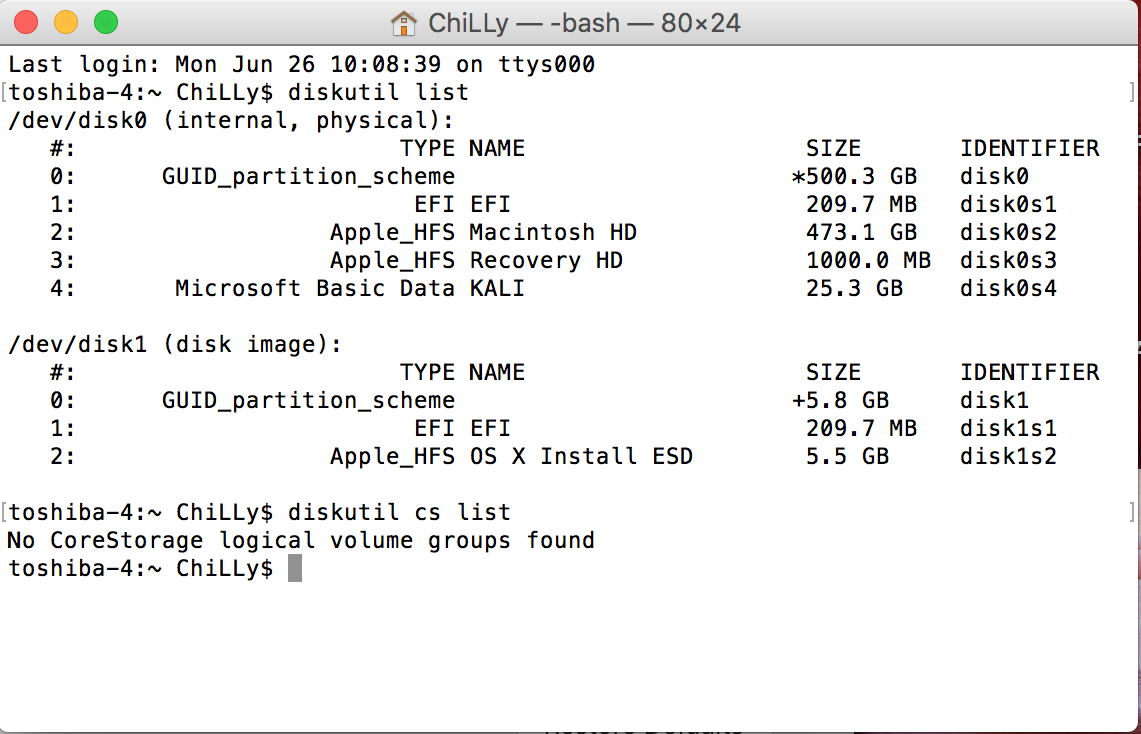Viewport: 1141px width, 734px height.
Task: Click the '5.5 GB' size value
Action: pyautogui.click(x=847, y=456)
